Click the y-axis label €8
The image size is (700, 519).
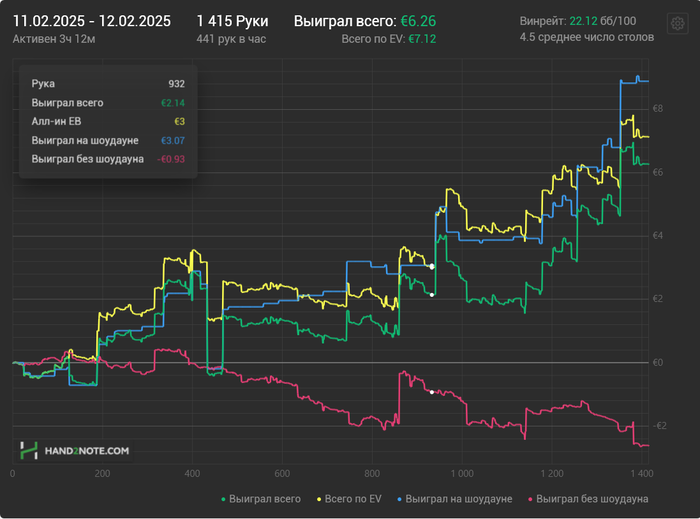coord(658,109)
